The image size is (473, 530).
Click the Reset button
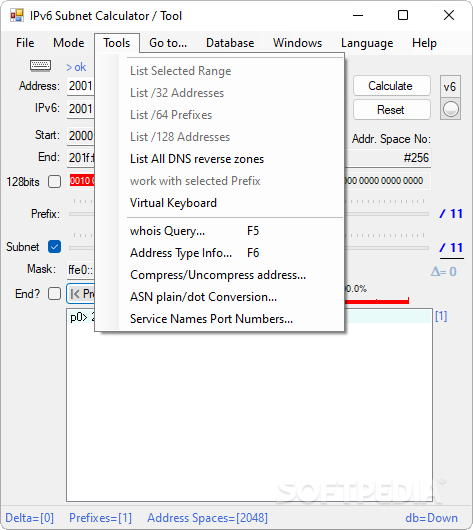[392, 110]
